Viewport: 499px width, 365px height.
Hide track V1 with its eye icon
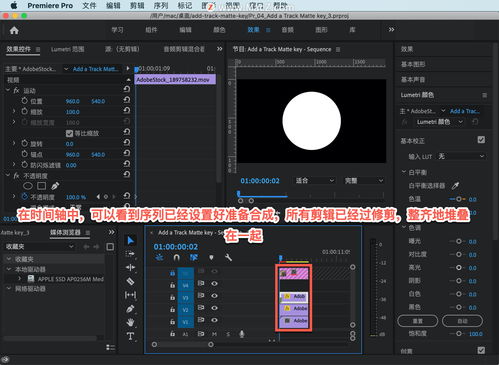(214, 320)
